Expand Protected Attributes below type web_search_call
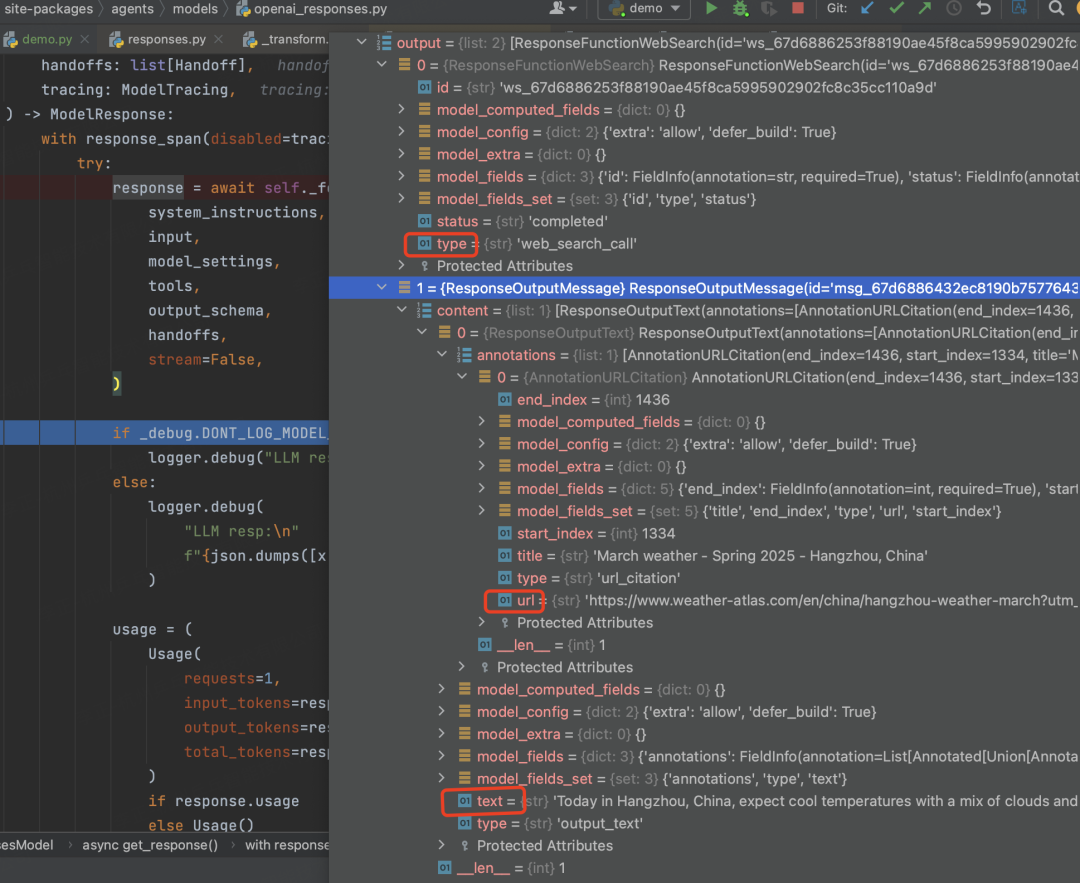Viewport: 1080px width, 883px height. pyautogui.click(x=402, y=266)
